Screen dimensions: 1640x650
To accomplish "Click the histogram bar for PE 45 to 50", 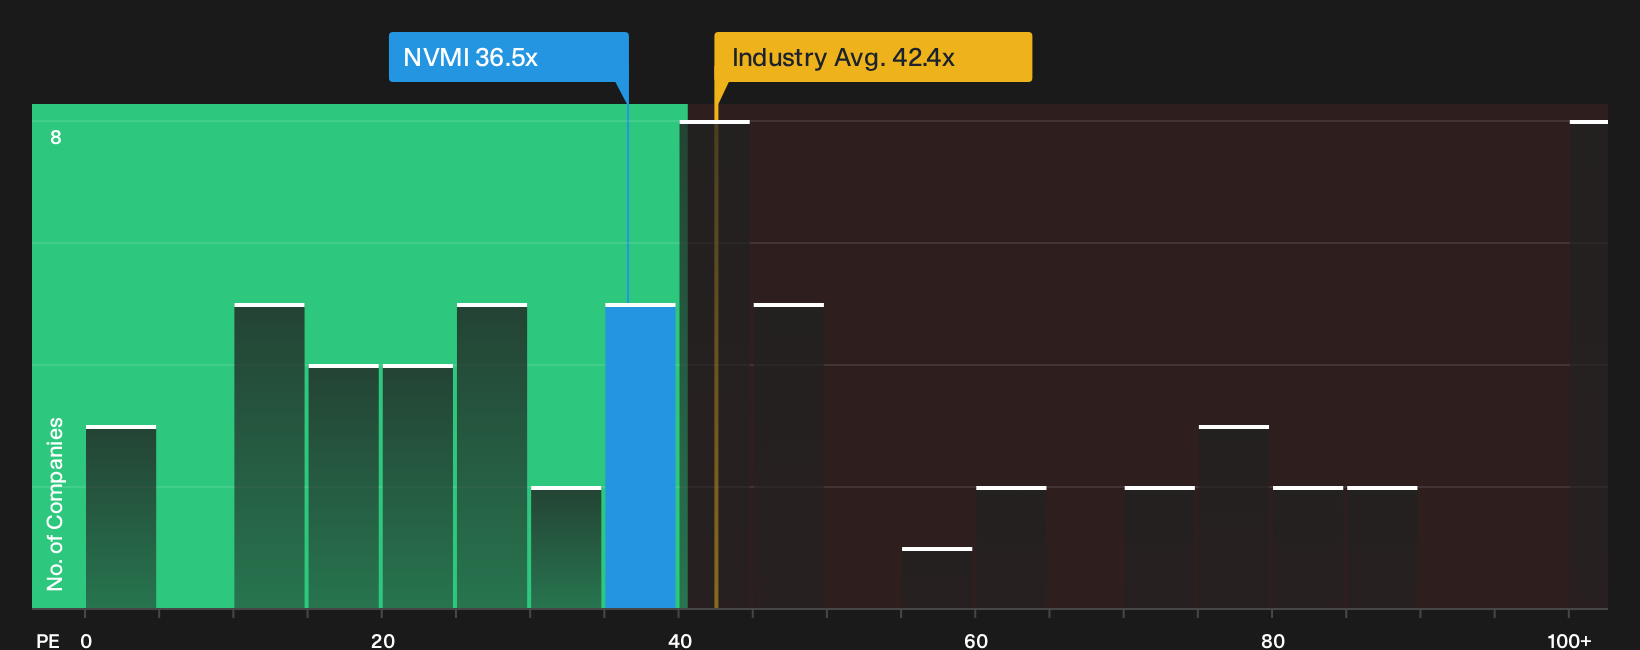I will 788,456.
